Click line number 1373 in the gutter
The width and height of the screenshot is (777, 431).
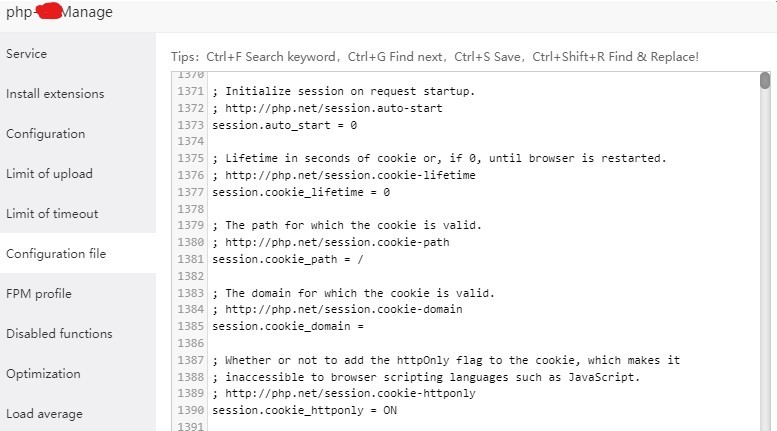coord(190,126)
